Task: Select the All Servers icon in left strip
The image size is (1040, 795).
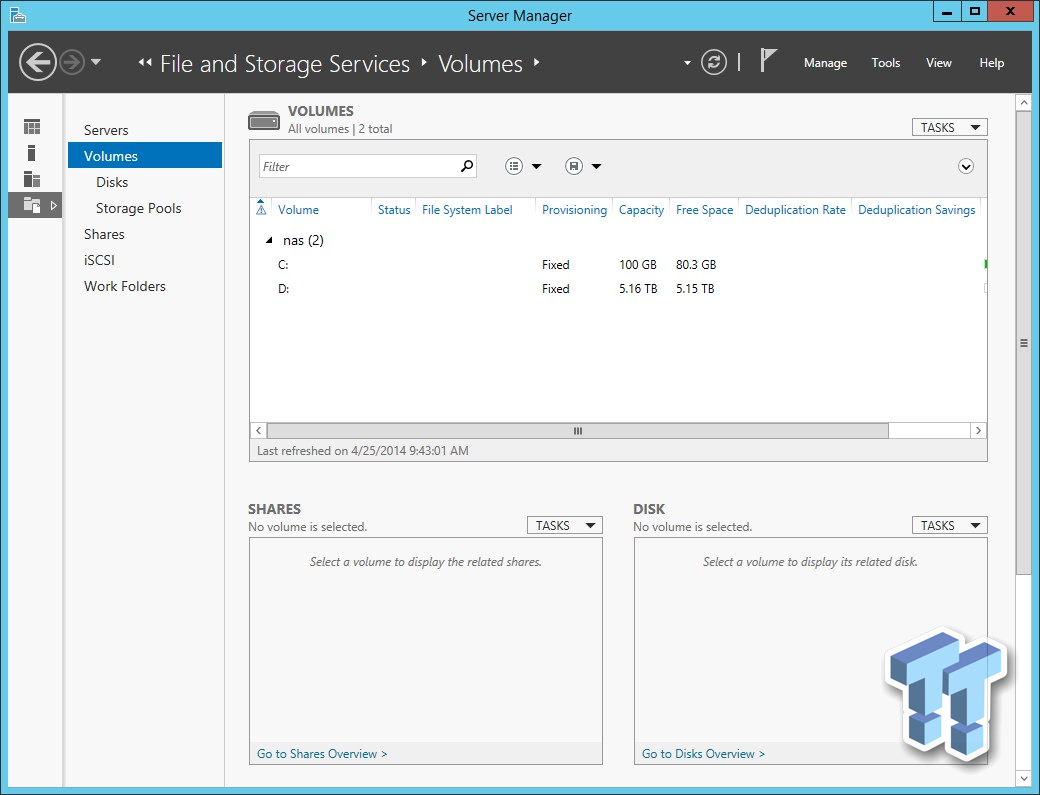Action: 32,179
